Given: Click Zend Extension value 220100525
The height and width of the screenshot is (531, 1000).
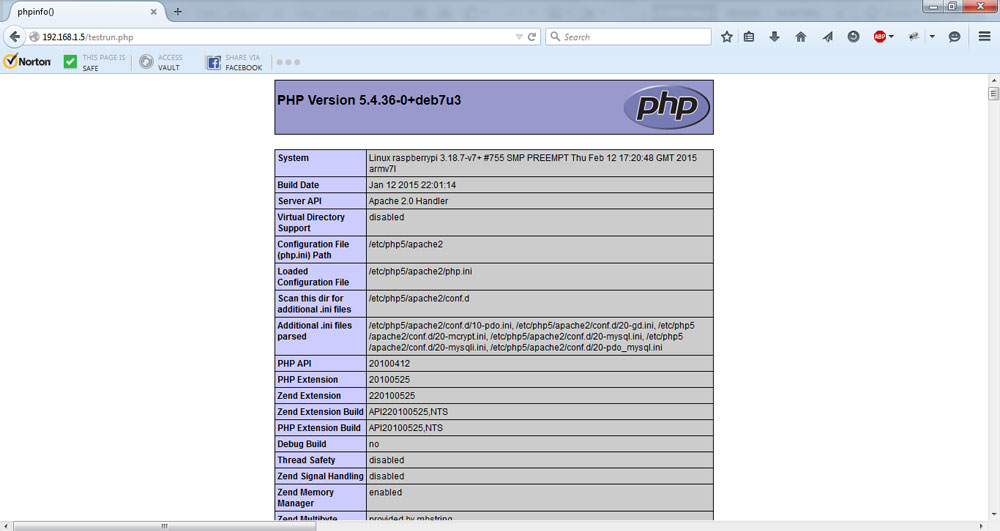Looking at the screenshot, I should coord(392,395).
